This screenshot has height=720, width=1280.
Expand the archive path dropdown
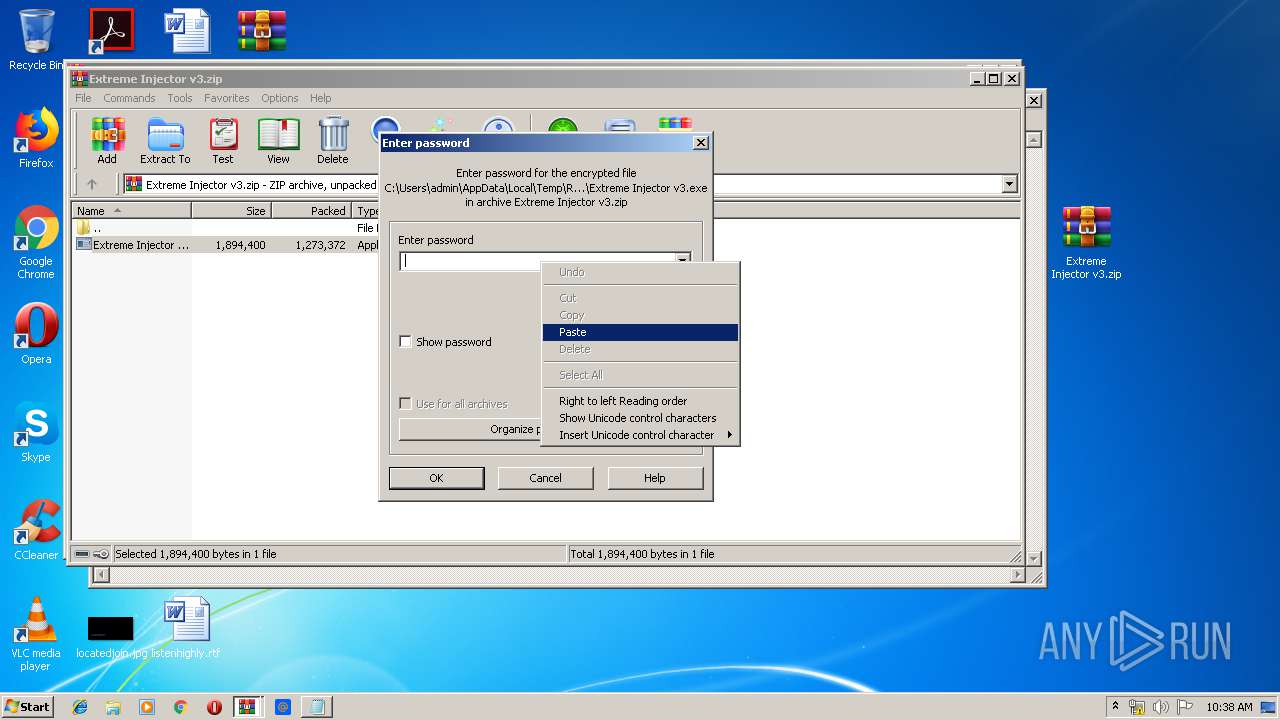[x=1009, y=184]
